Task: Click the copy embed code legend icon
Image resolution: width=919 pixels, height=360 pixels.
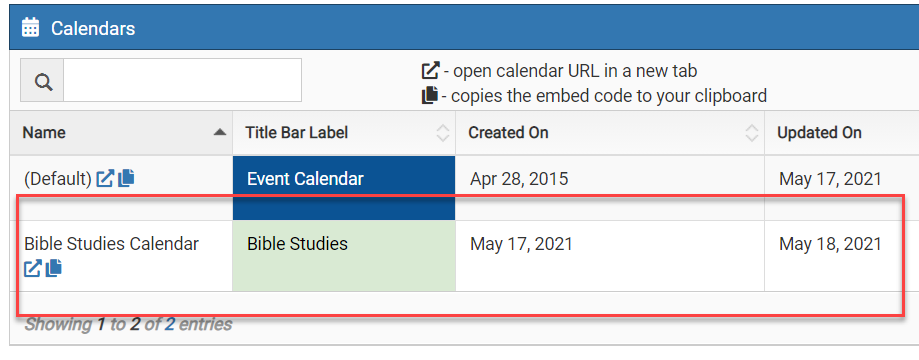Action: click(430, 94)
